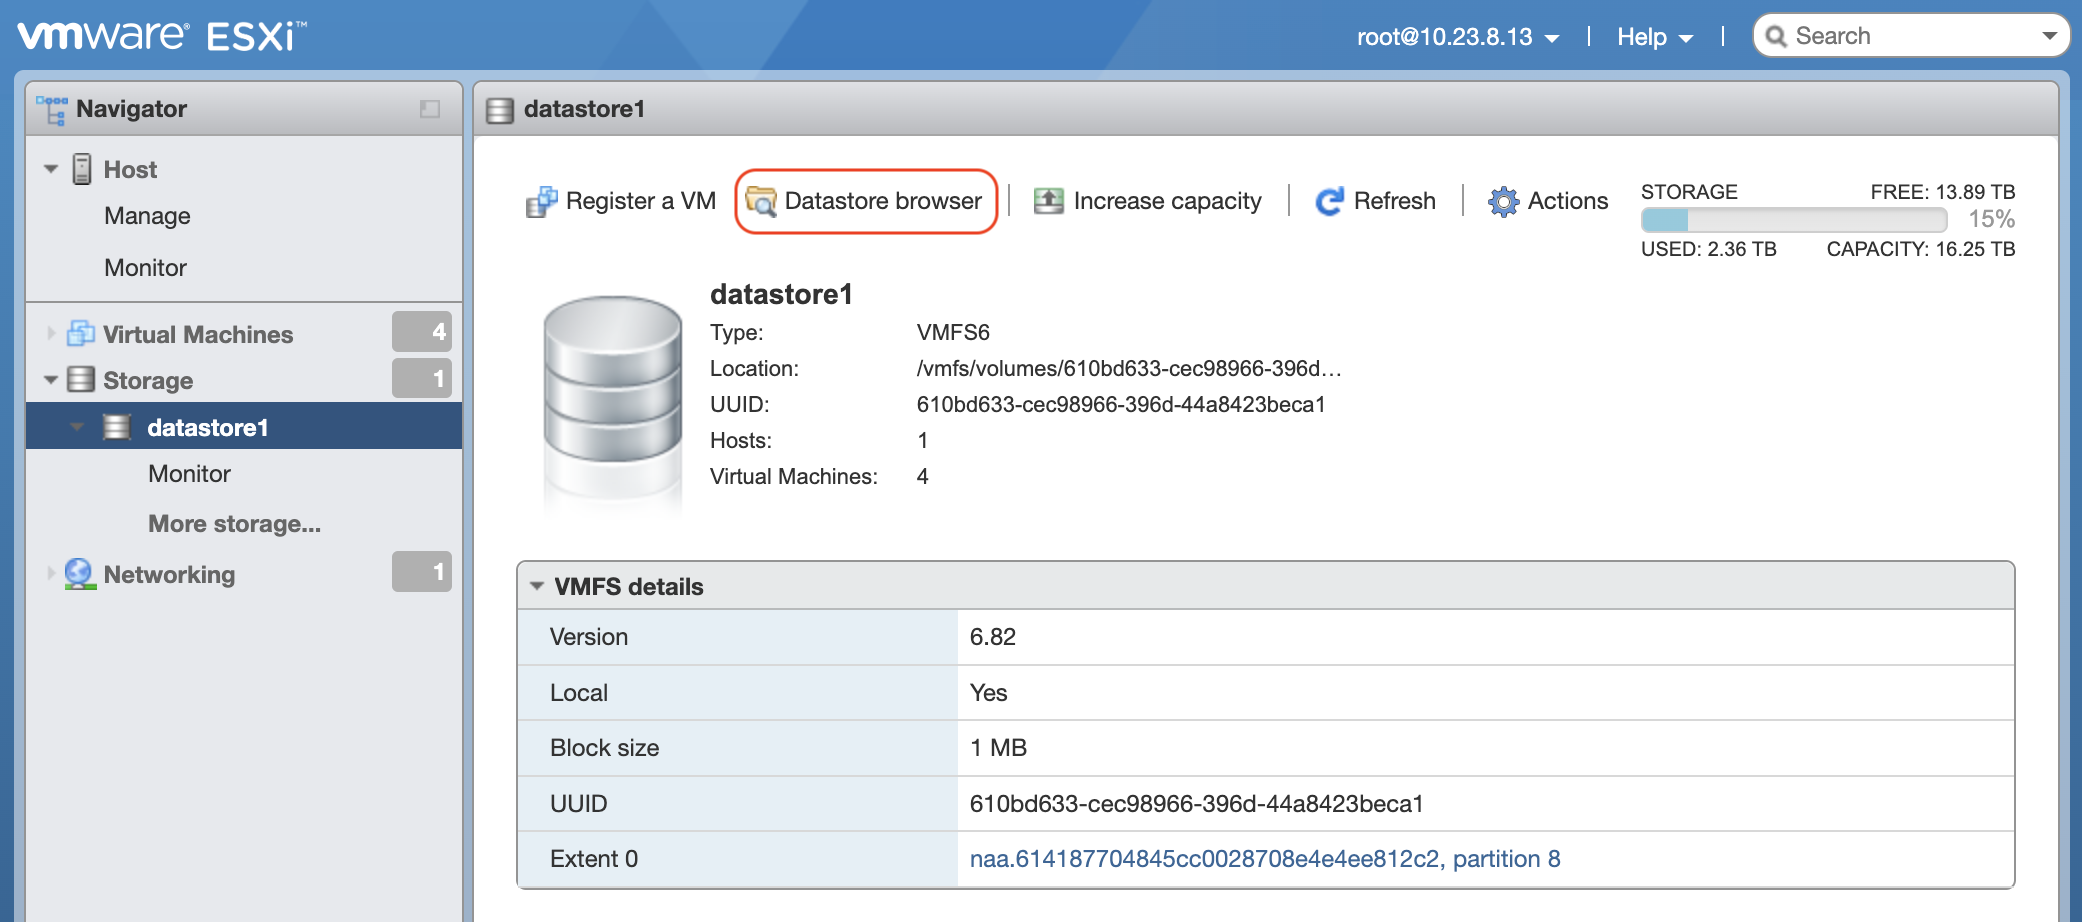
Task: Open the Extent 0 naa partition link
Action: (1264, 859)
